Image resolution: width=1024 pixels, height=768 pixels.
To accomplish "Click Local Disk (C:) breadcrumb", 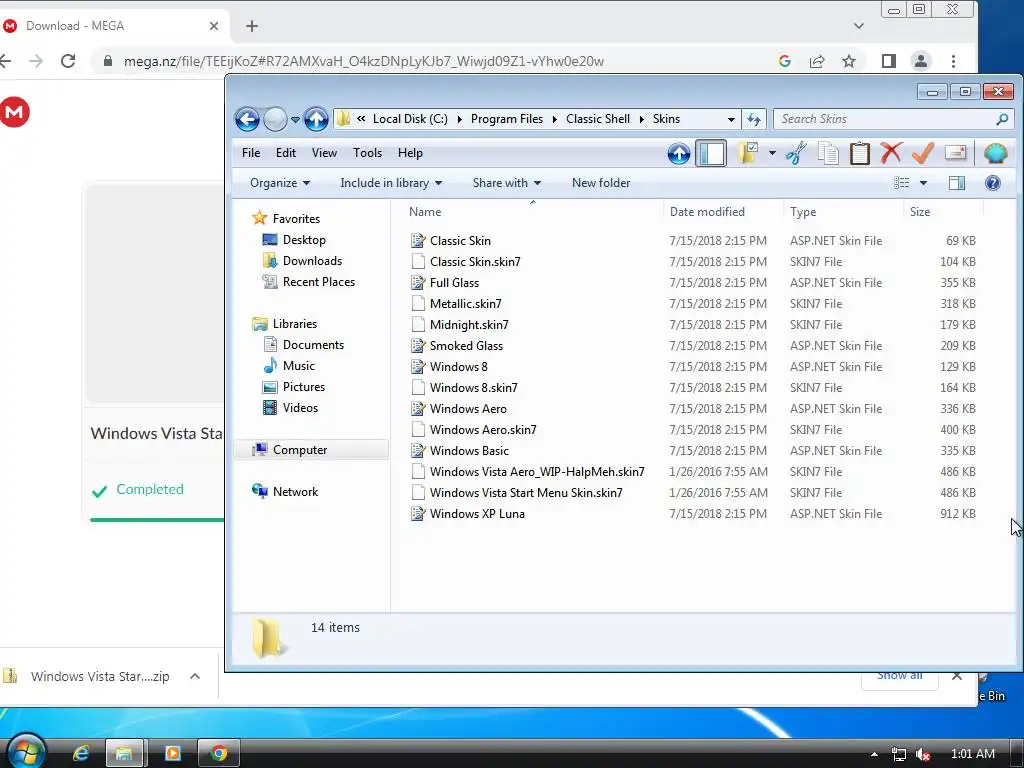I will (x=410, y=119).
